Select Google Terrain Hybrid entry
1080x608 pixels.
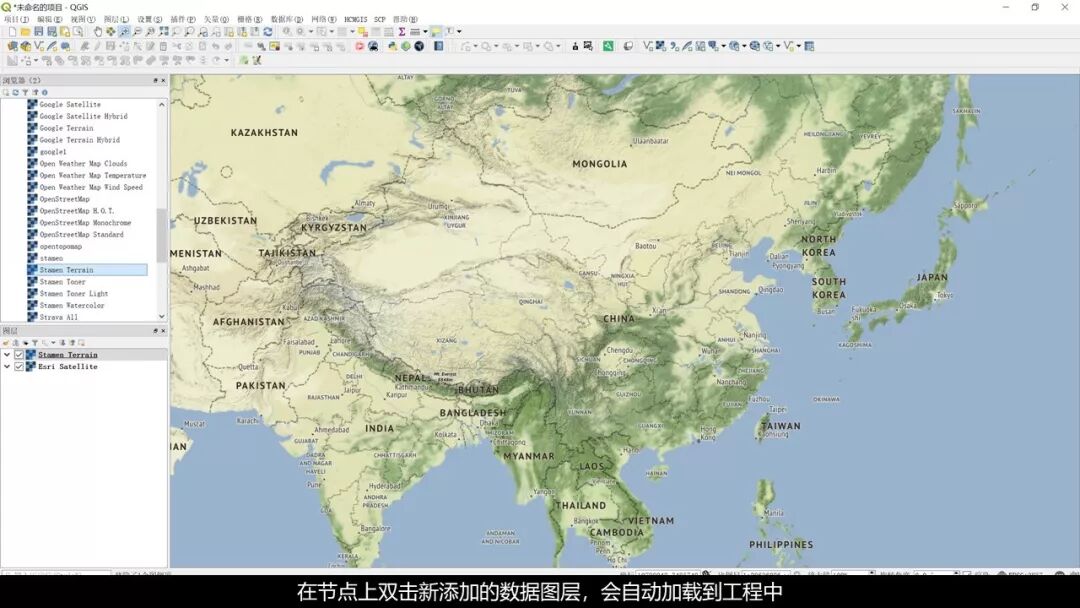pyautogui.click(x=79, y=140)
